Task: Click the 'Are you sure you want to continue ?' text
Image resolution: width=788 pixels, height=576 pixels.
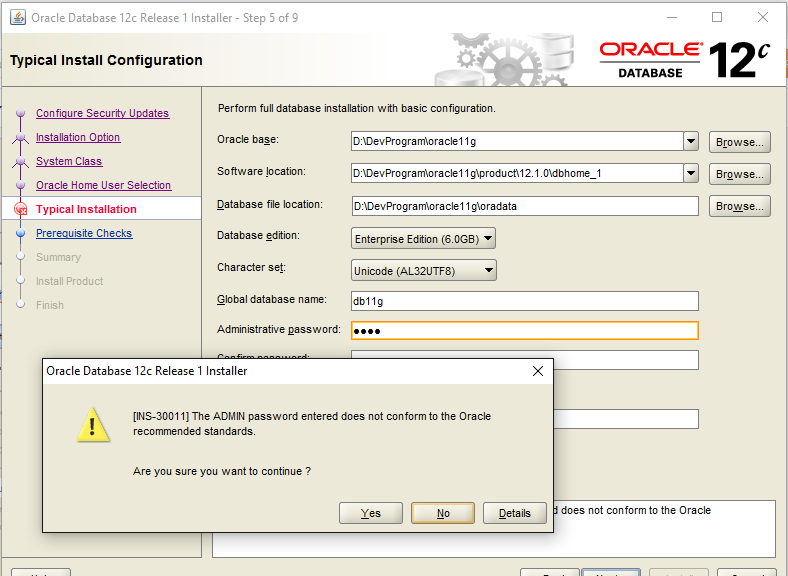Action: (222, 471)
